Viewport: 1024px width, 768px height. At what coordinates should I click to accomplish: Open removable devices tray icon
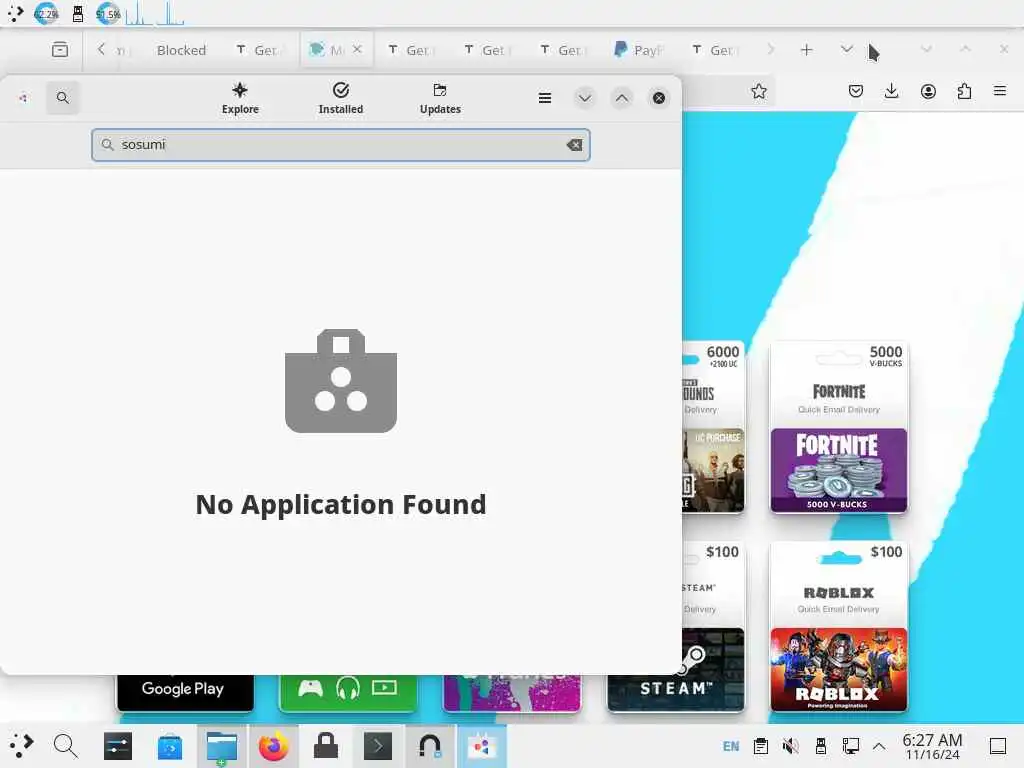point(821,746)
